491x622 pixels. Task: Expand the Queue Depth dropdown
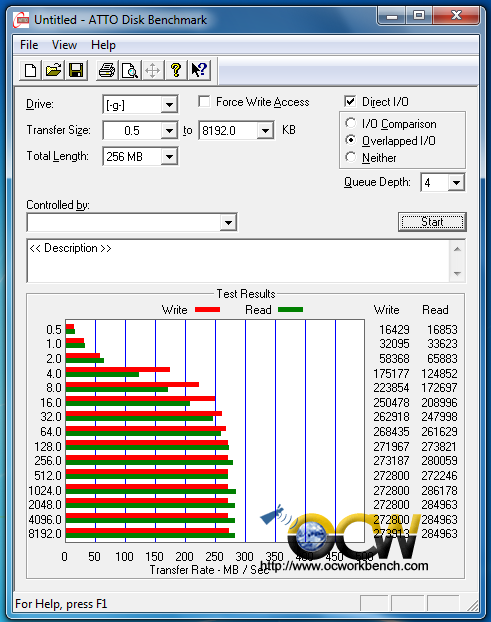click(x=456, y=182)
